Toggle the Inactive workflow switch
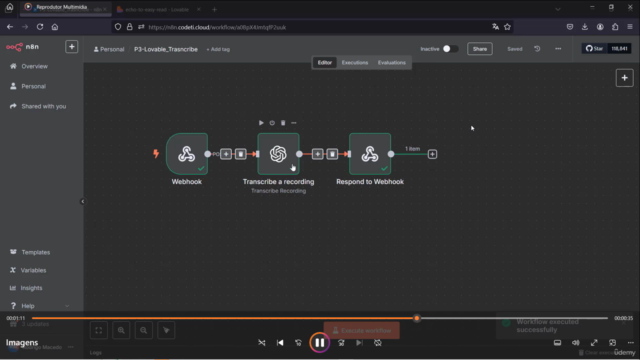 click(x=450, y=49)
